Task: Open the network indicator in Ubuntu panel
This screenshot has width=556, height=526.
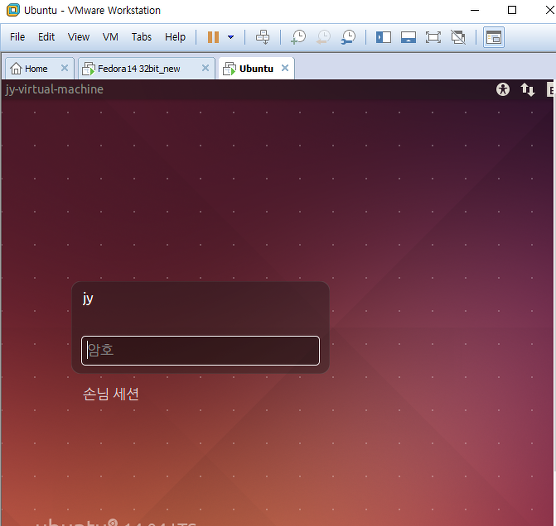Action: click(528, 89)
